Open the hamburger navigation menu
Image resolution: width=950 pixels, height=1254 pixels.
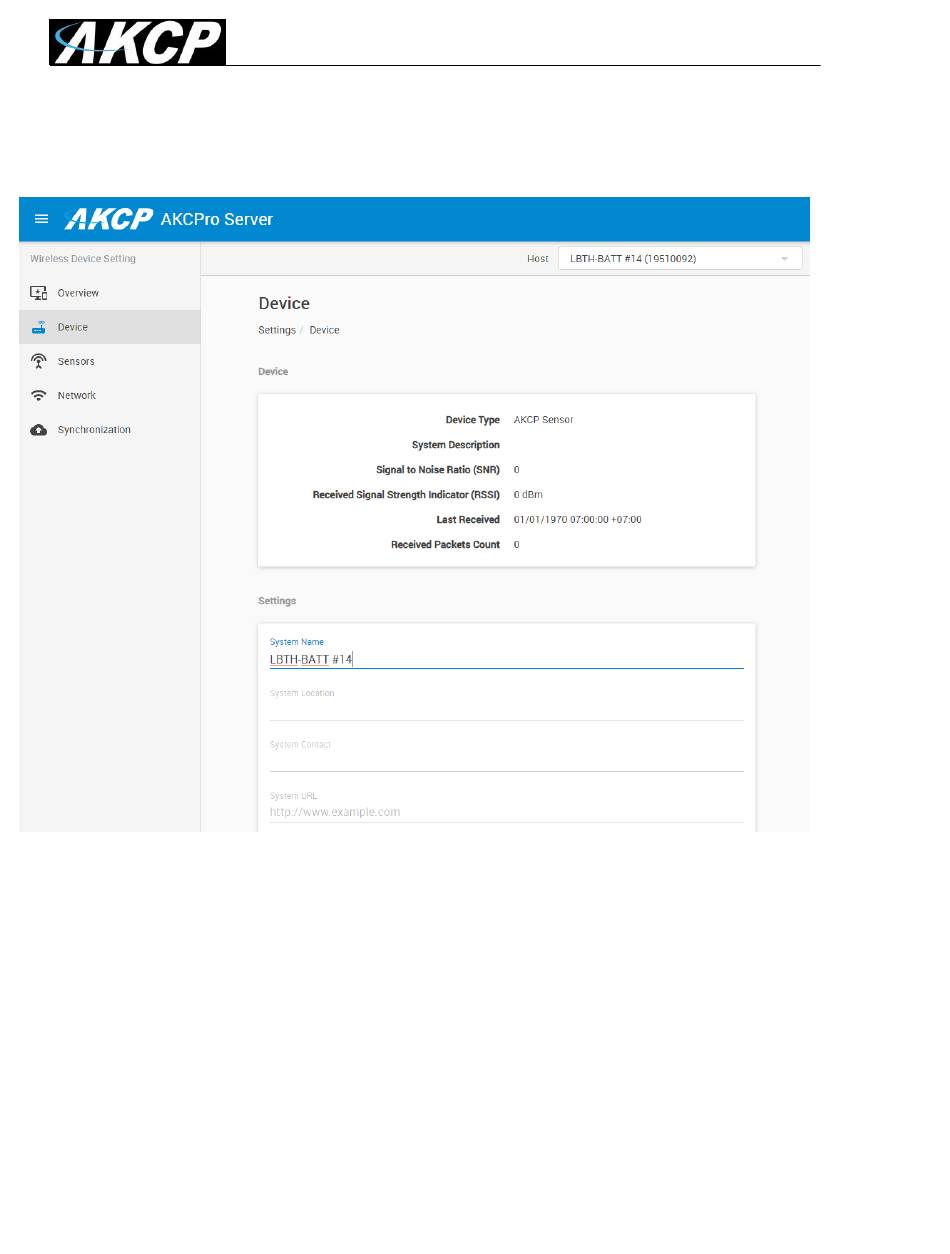pyautogui.click(x=41, y=219)
